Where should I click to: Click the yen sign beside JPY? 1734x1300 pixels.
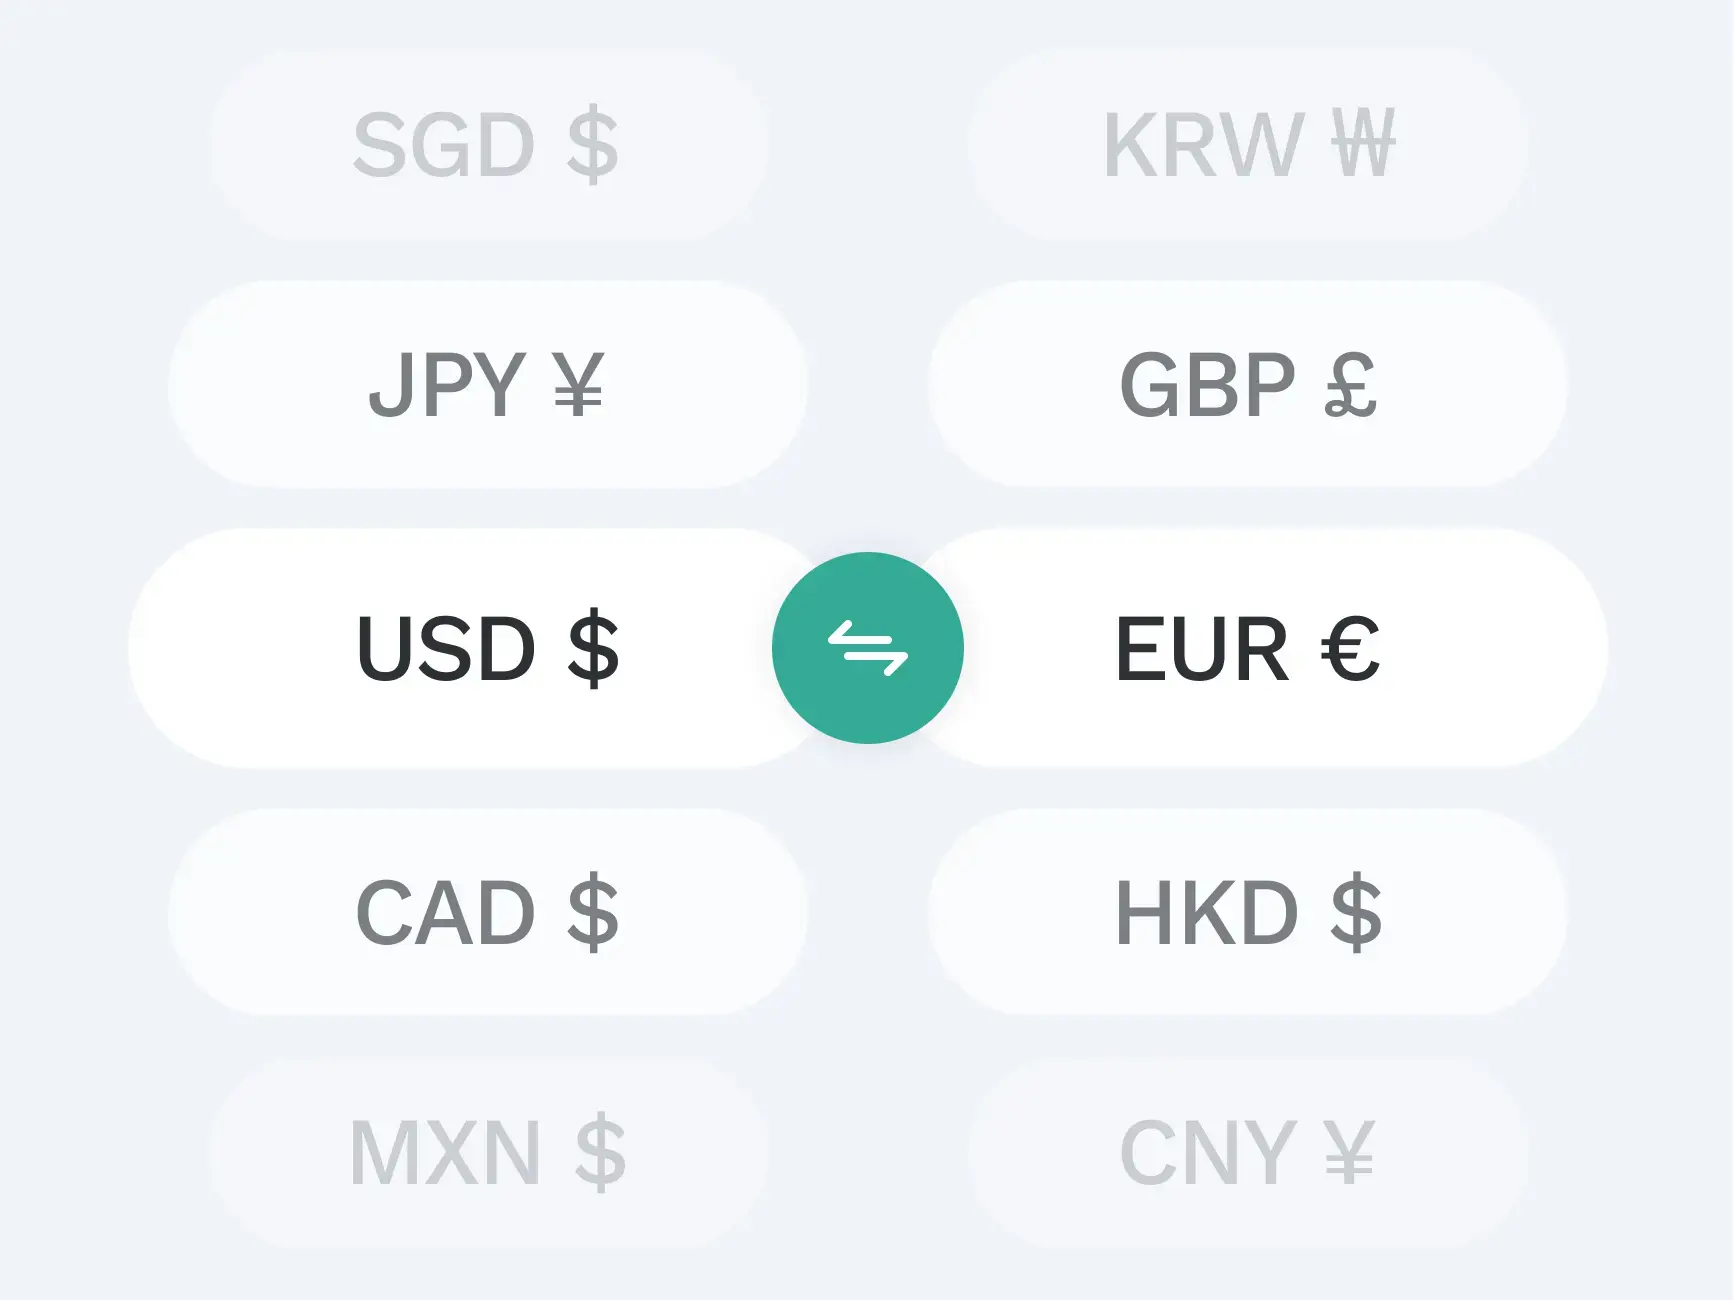578,385
